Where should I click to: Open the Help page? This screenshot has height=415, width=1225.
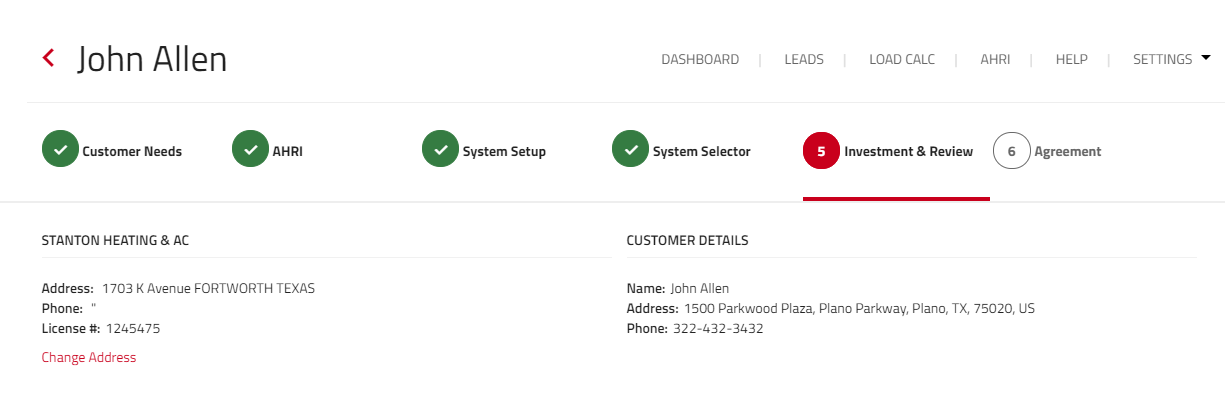1071,59
